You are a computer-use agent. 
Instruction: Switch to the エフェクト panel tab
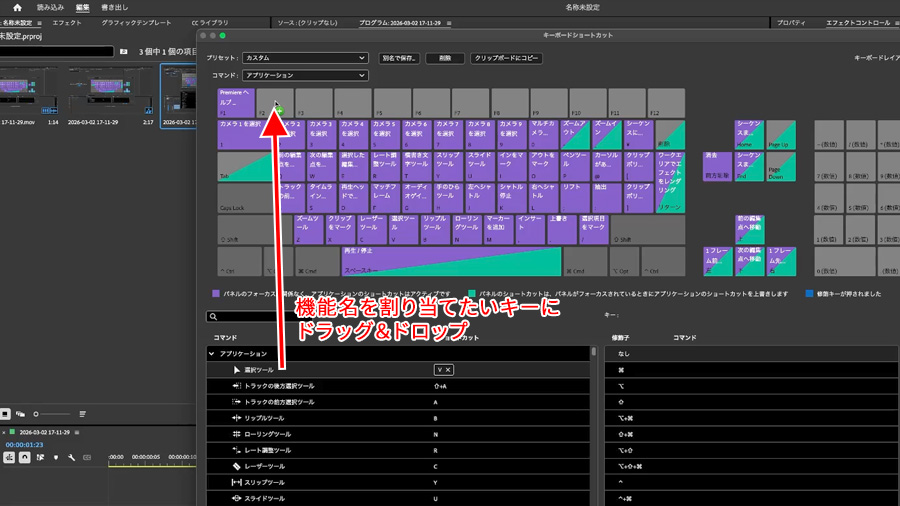tap(67, 23)
